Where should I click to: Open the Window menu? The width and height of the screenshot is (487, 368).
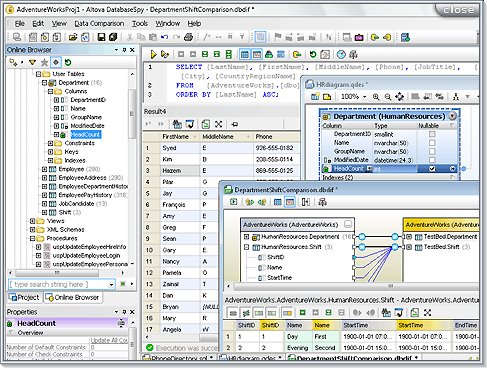(x=168, y=23)
